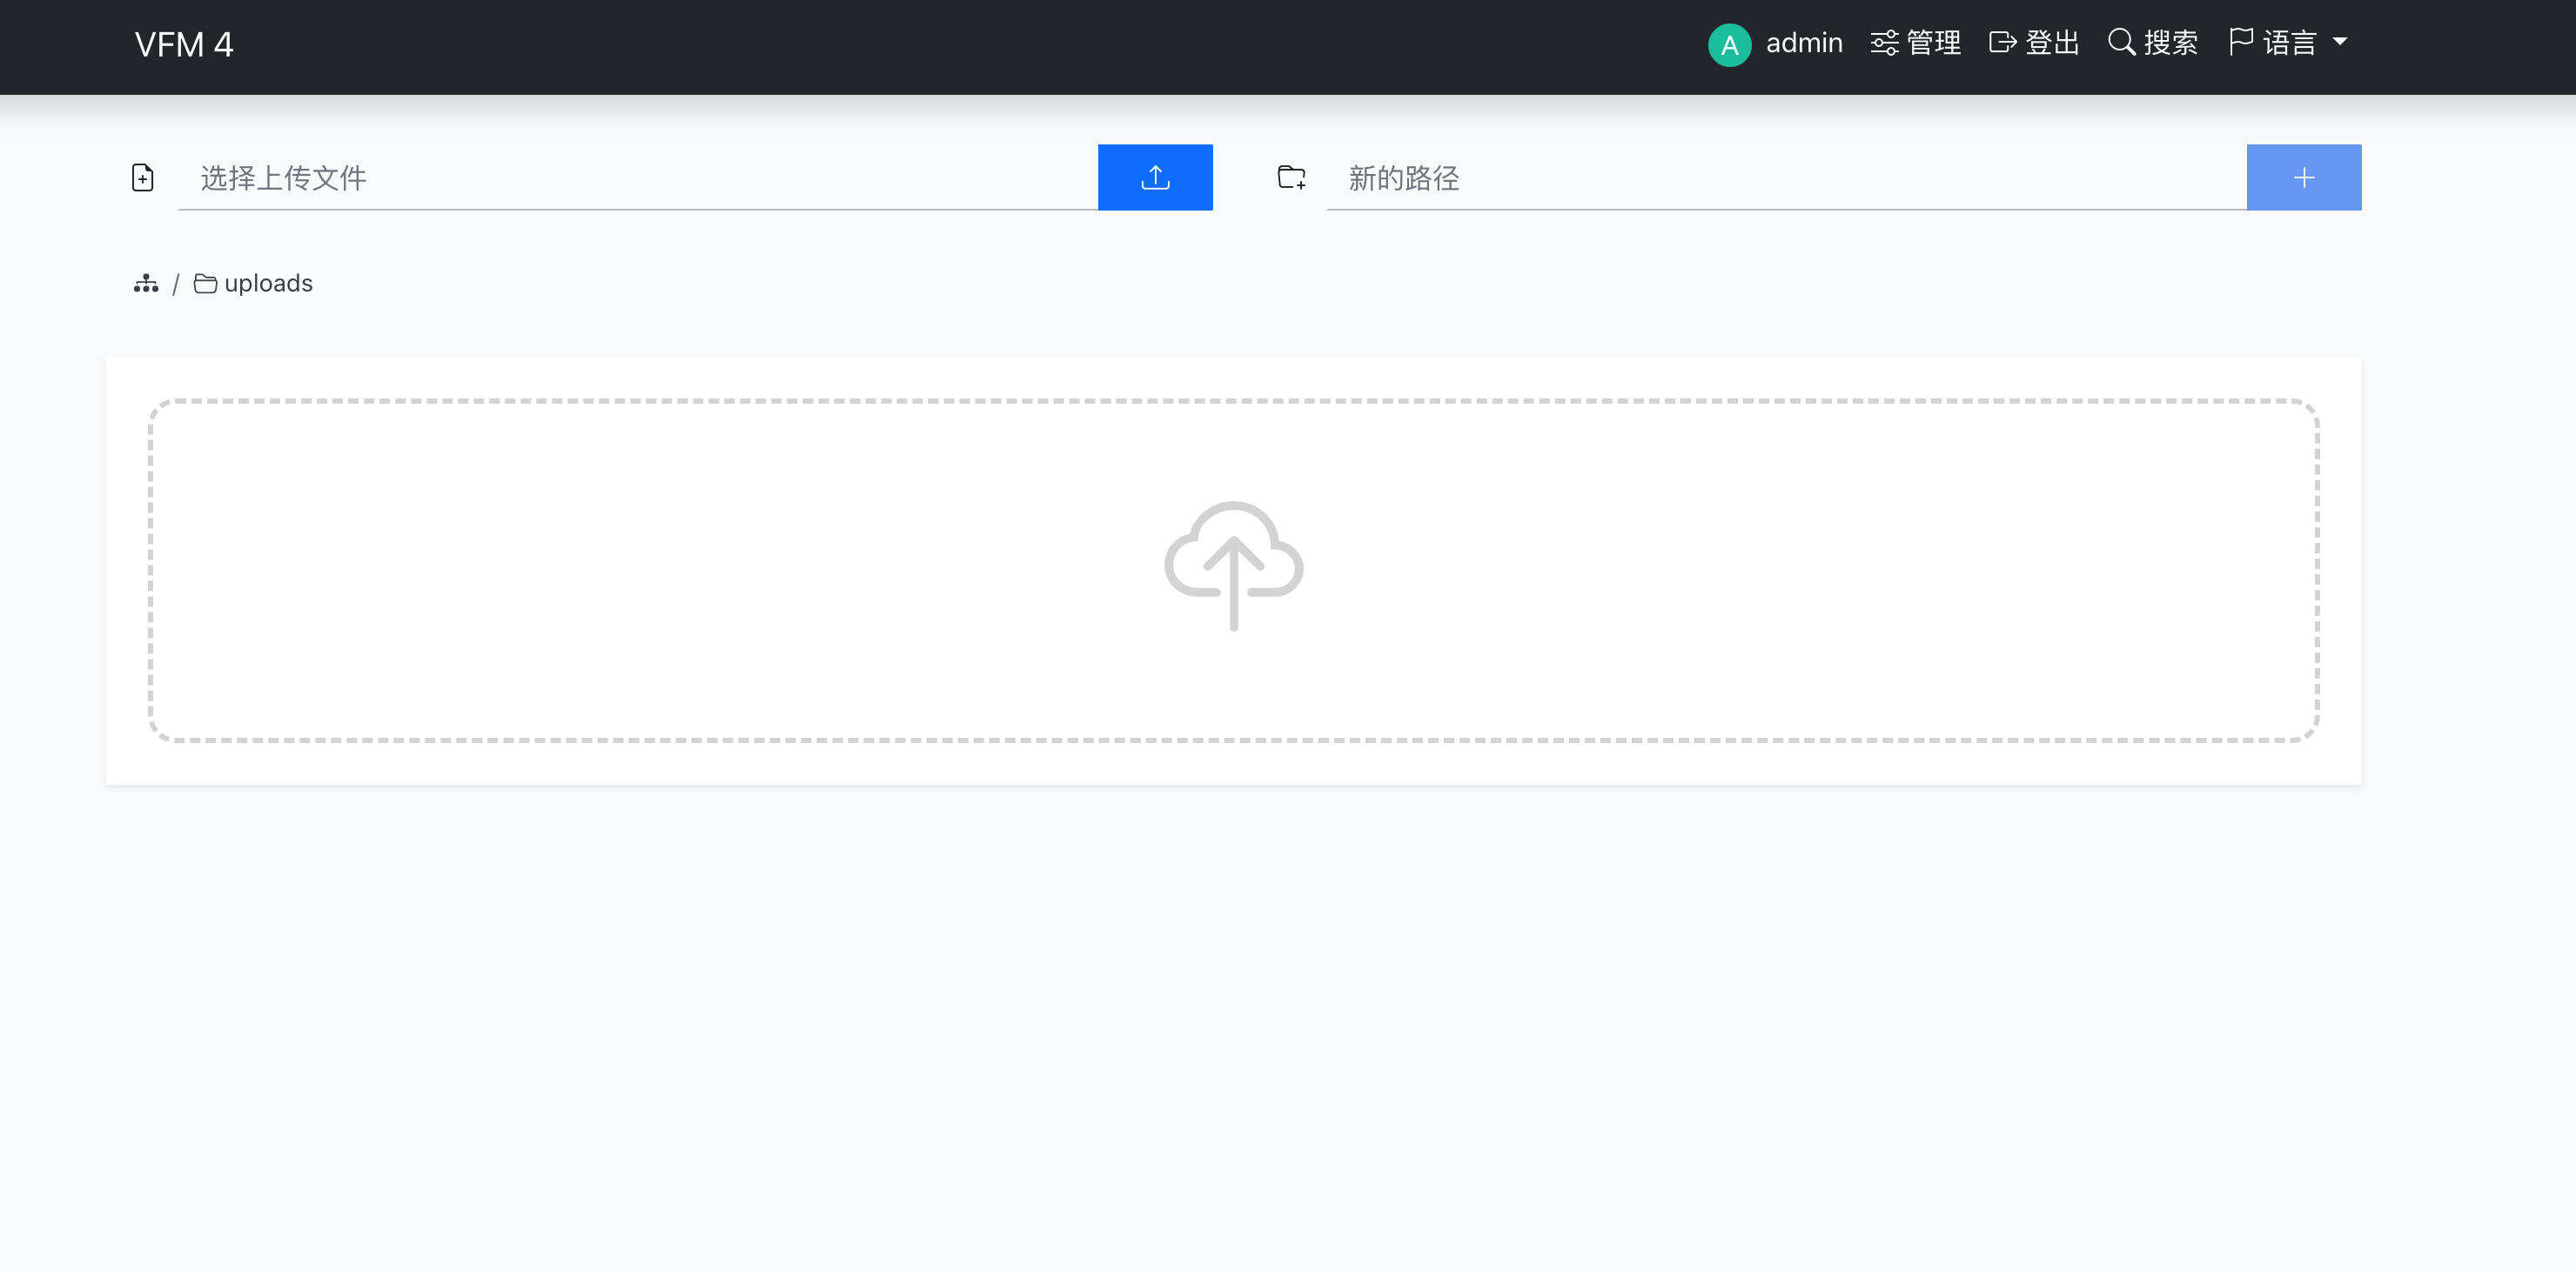
Task: Click the blue upload file button
Action: coord(1155,177)
